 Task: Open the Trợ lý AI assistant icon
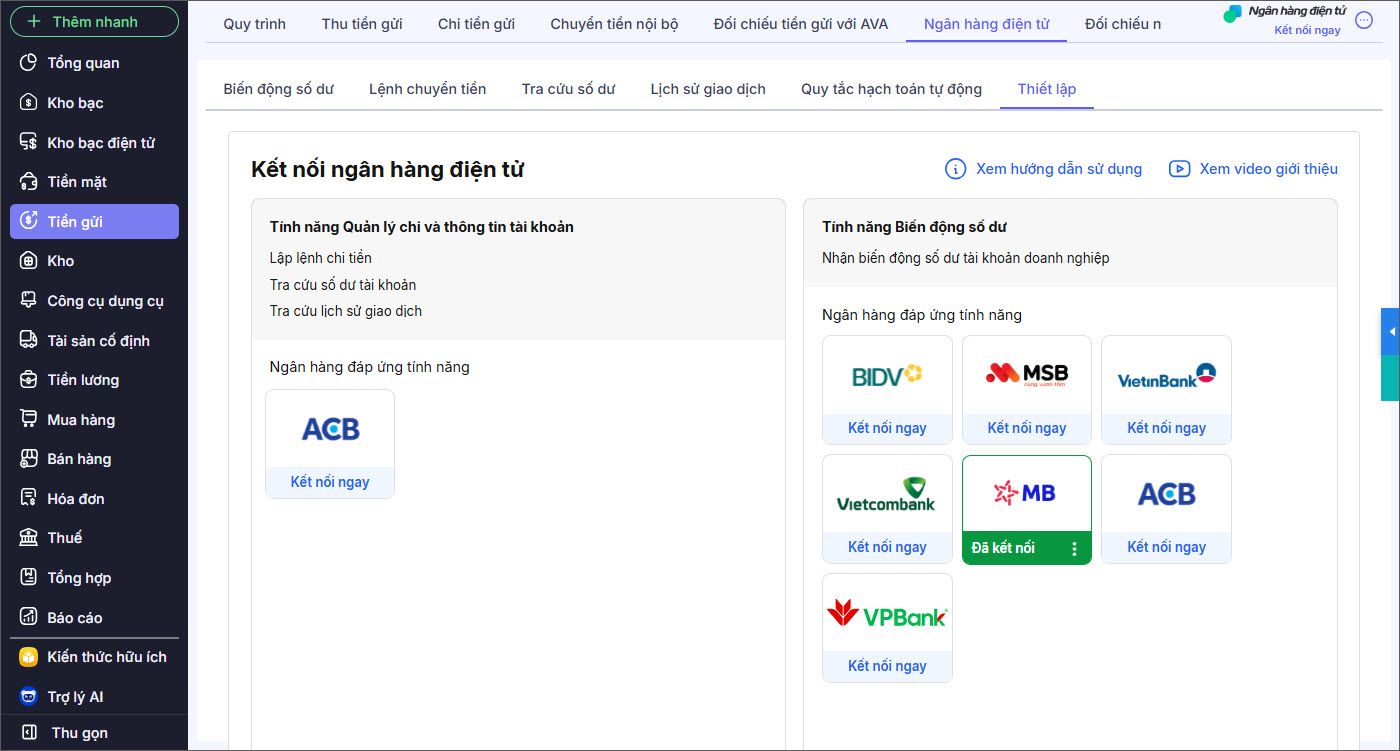click(x=29, y=697)
